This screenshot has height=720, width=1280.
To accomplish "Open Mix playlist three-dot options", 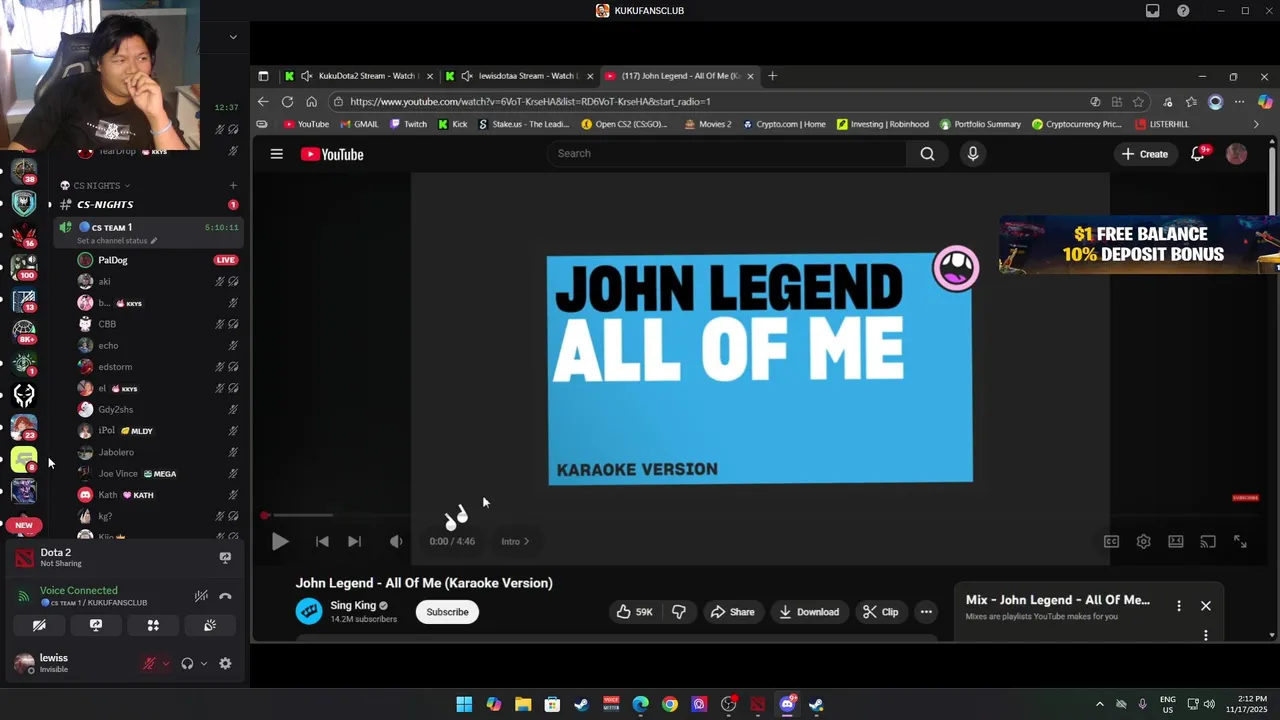I will 1179,606.
